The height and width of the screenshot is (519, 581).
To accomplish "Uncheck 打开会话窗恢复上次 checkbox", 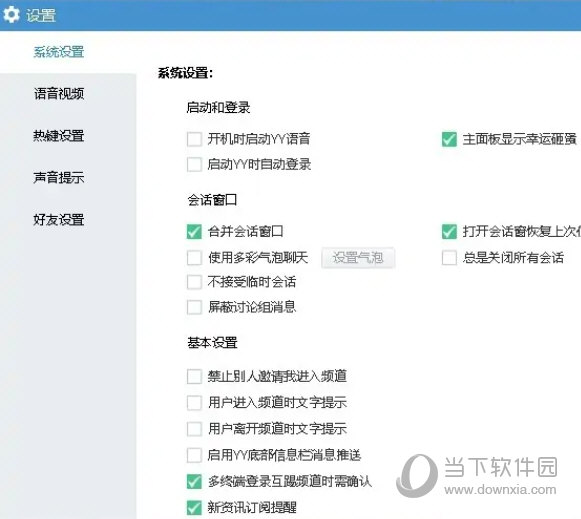I will (x=449, y=232).
